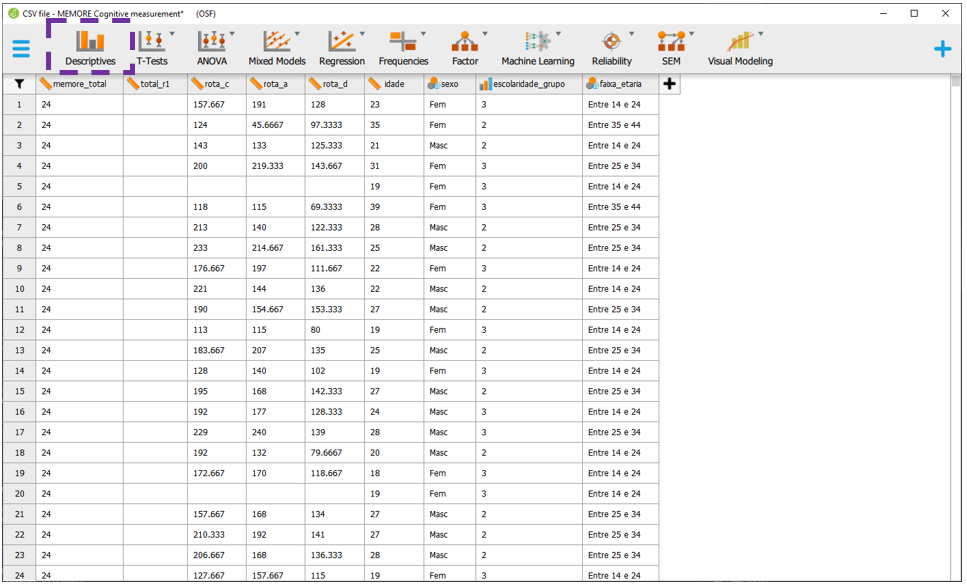
Task: Select row number 10 header
Action: click(x=18, y=289)
